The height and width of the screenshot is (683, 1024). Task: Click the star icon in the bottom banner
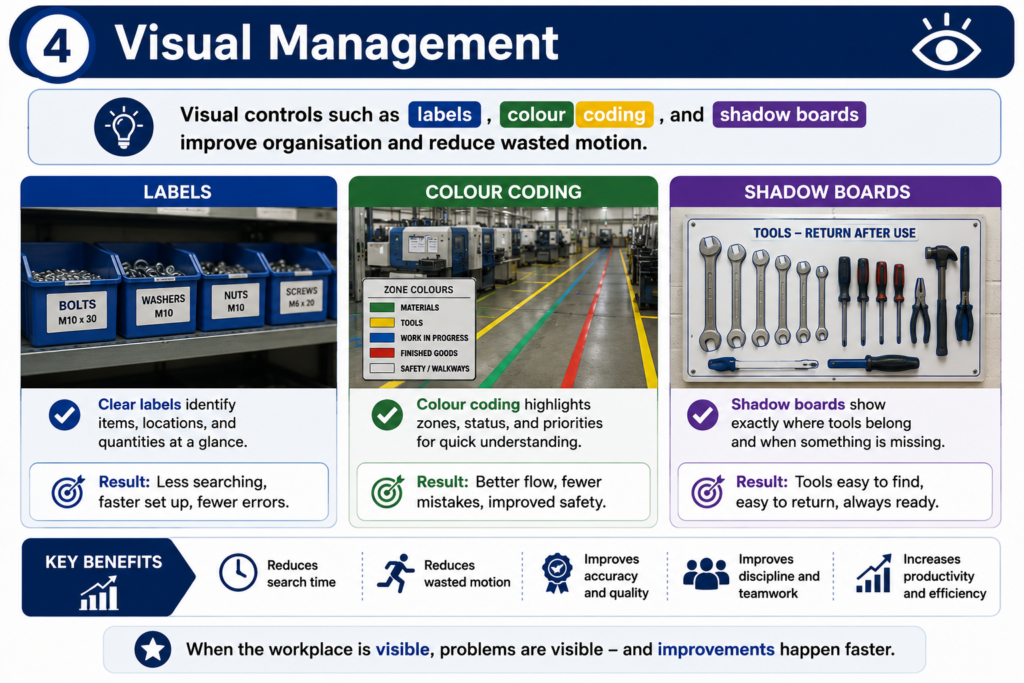tap(153, 649)
